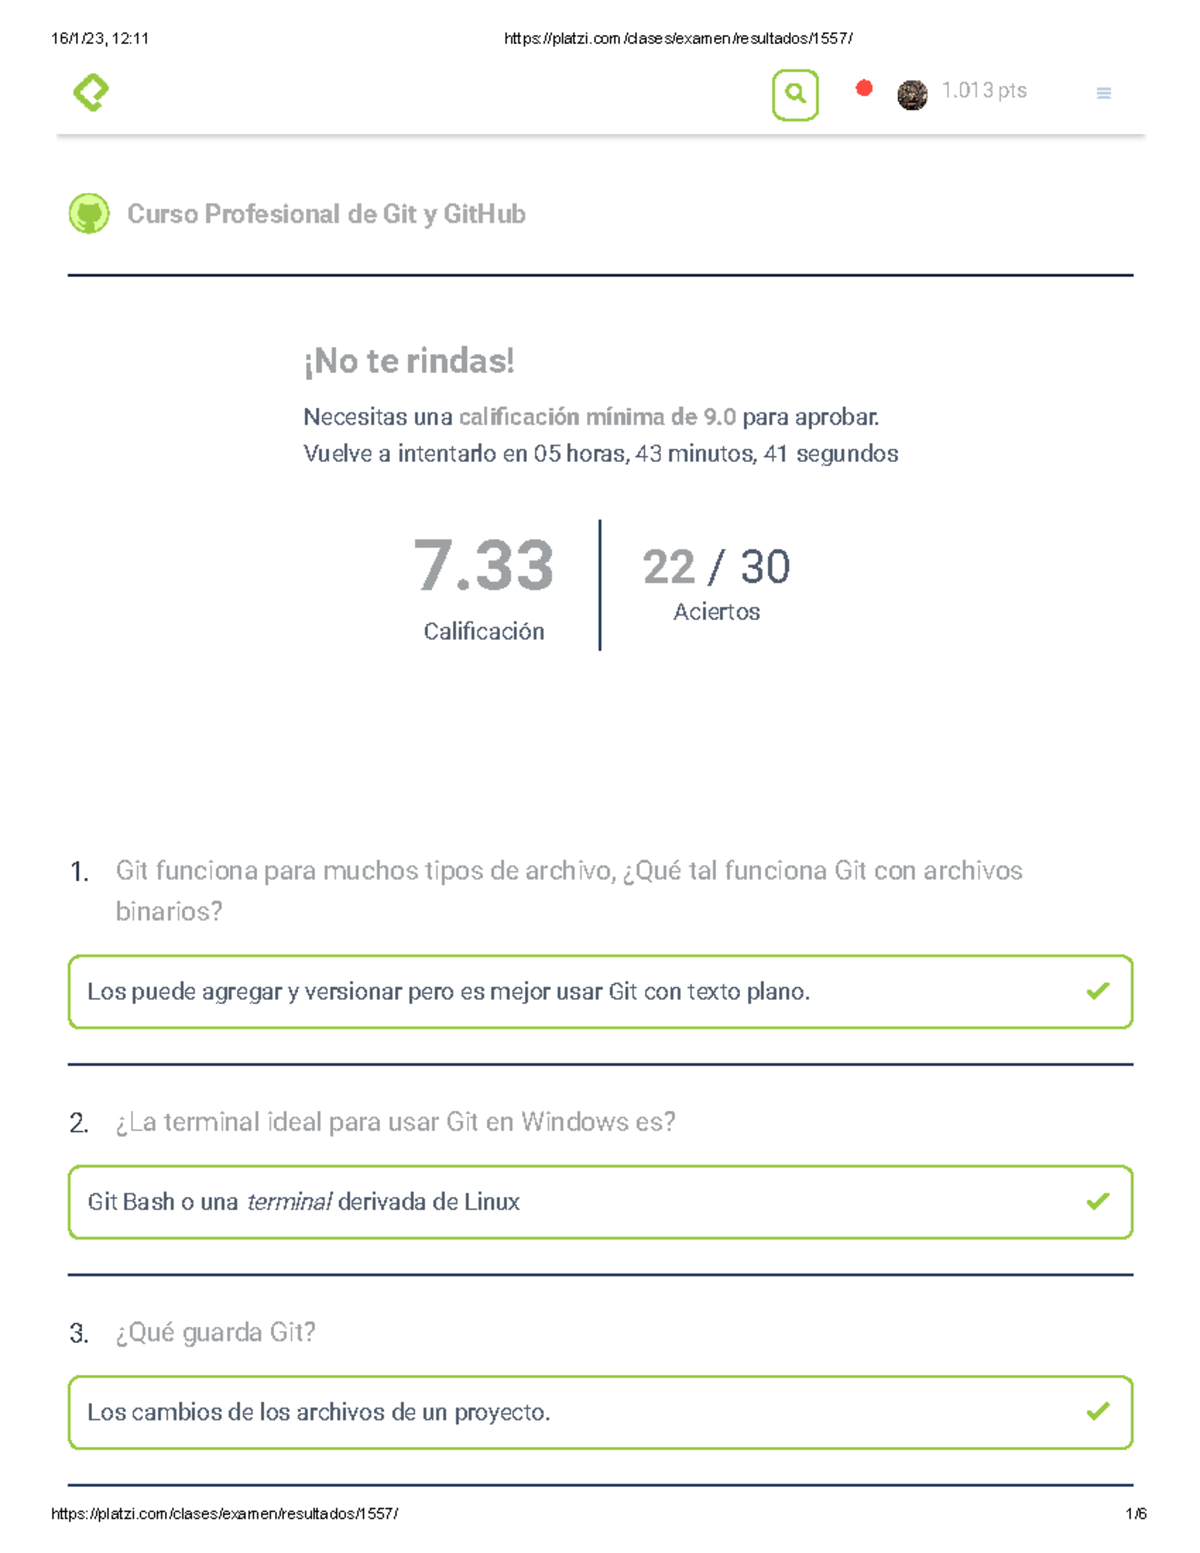Click the green checkmark on question 1 answer

click(x=1097, y=989)
